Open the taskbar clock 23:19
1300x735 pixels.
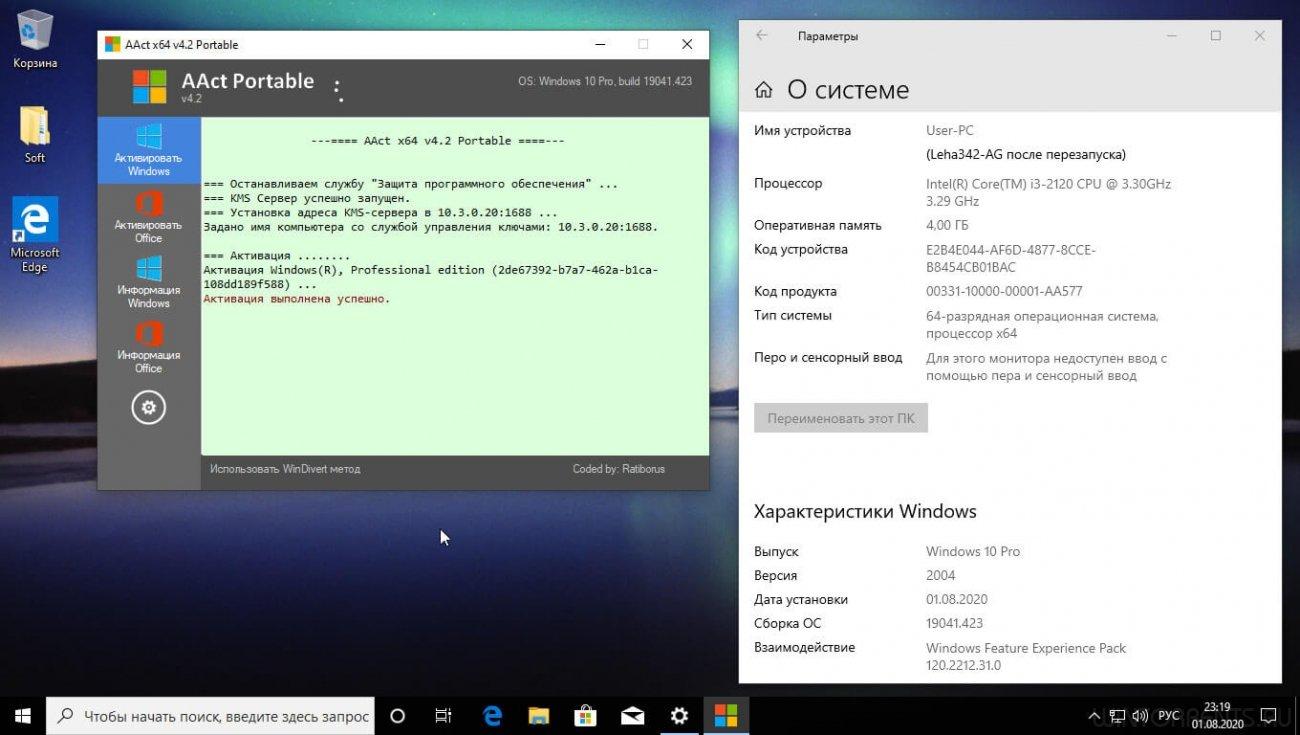tap(1217, 716)
